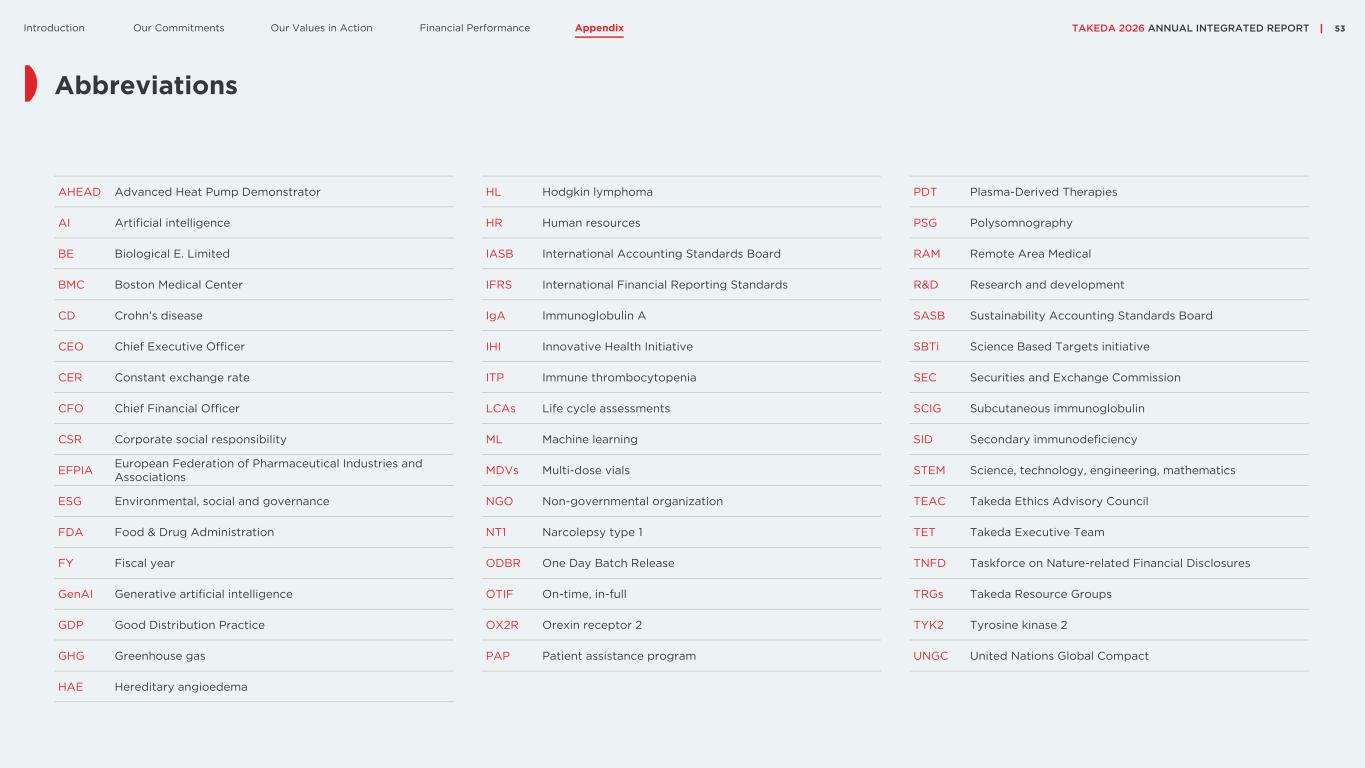The image size is (1365, 768).
Task: Switch to Our Values in Action tab
Action: (321, 28)
